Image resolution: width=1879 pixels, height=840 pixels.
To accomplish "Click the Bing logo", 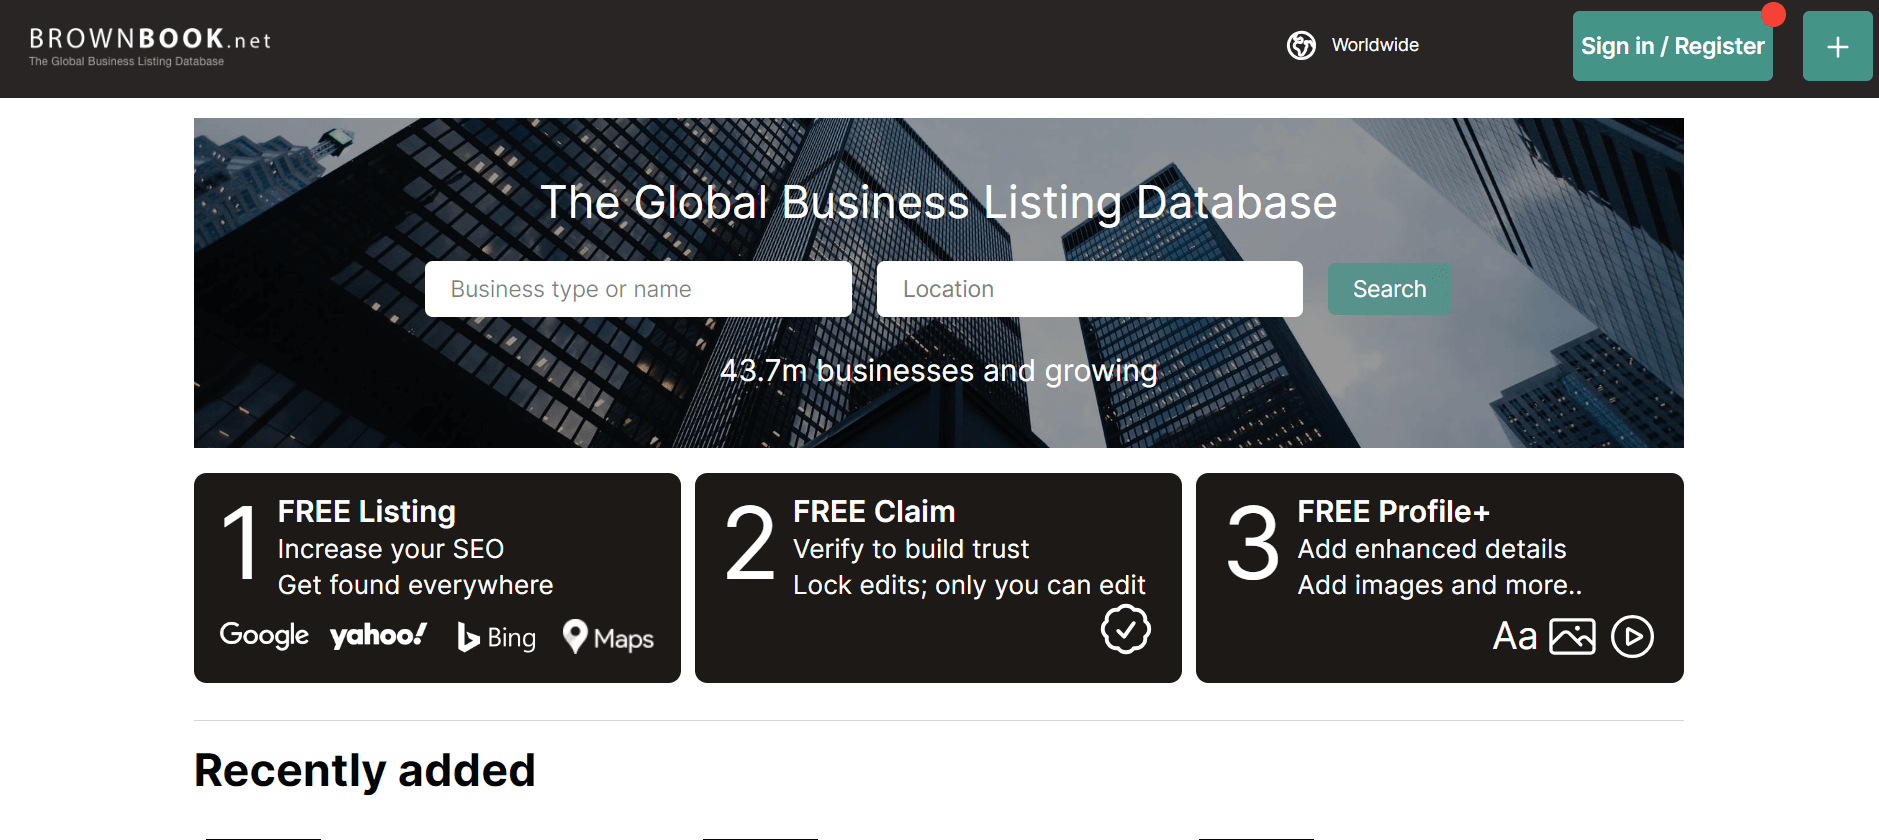I will [x=496, y=637].
